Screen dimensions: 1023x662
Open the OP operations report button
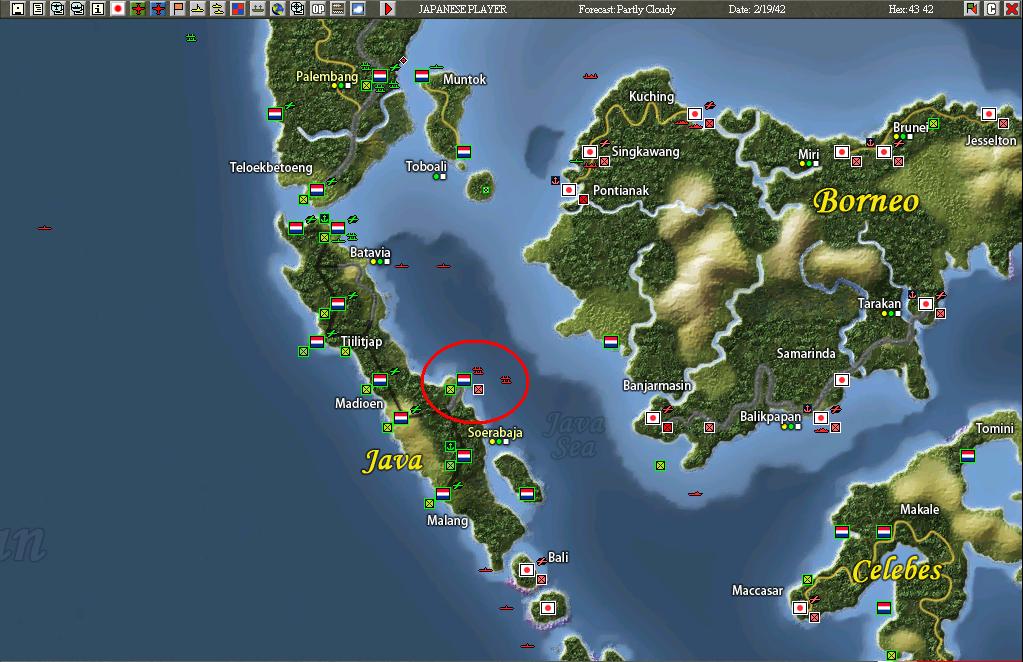pos(318,8)
